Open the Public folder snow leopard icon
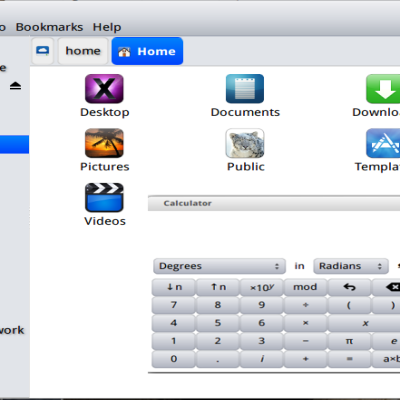 pos(245,143)
